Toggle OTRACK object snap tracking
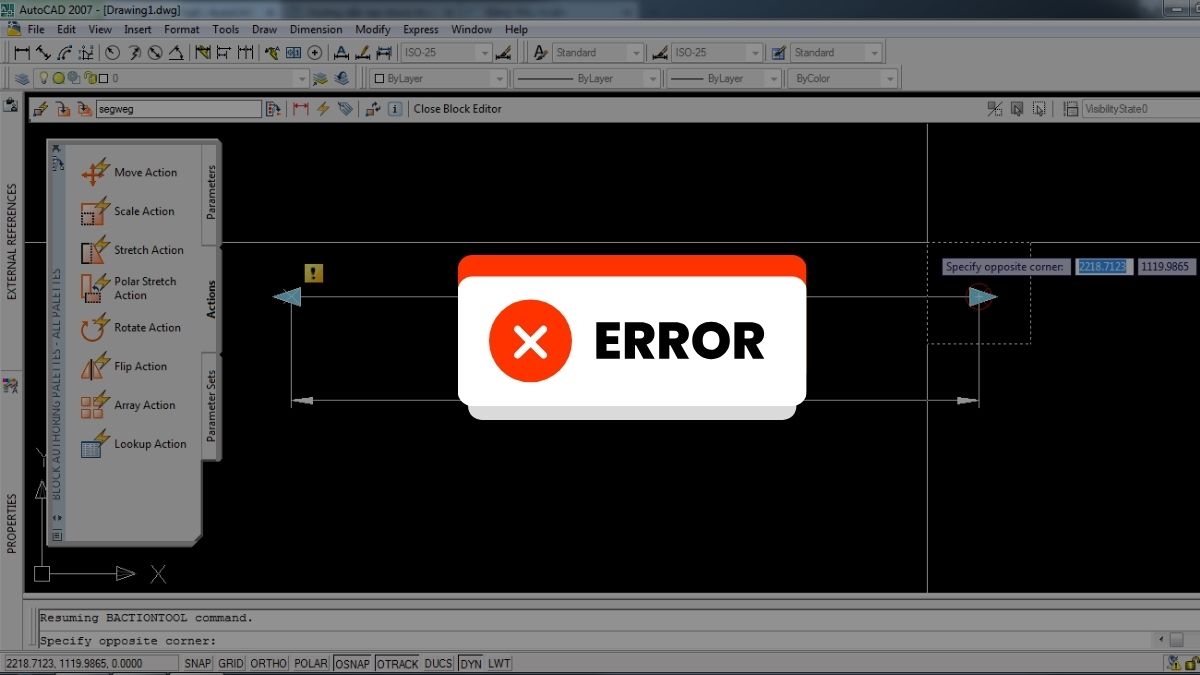Image resolution: width=1200 pixels, height=675 pixels. point(397,663)
